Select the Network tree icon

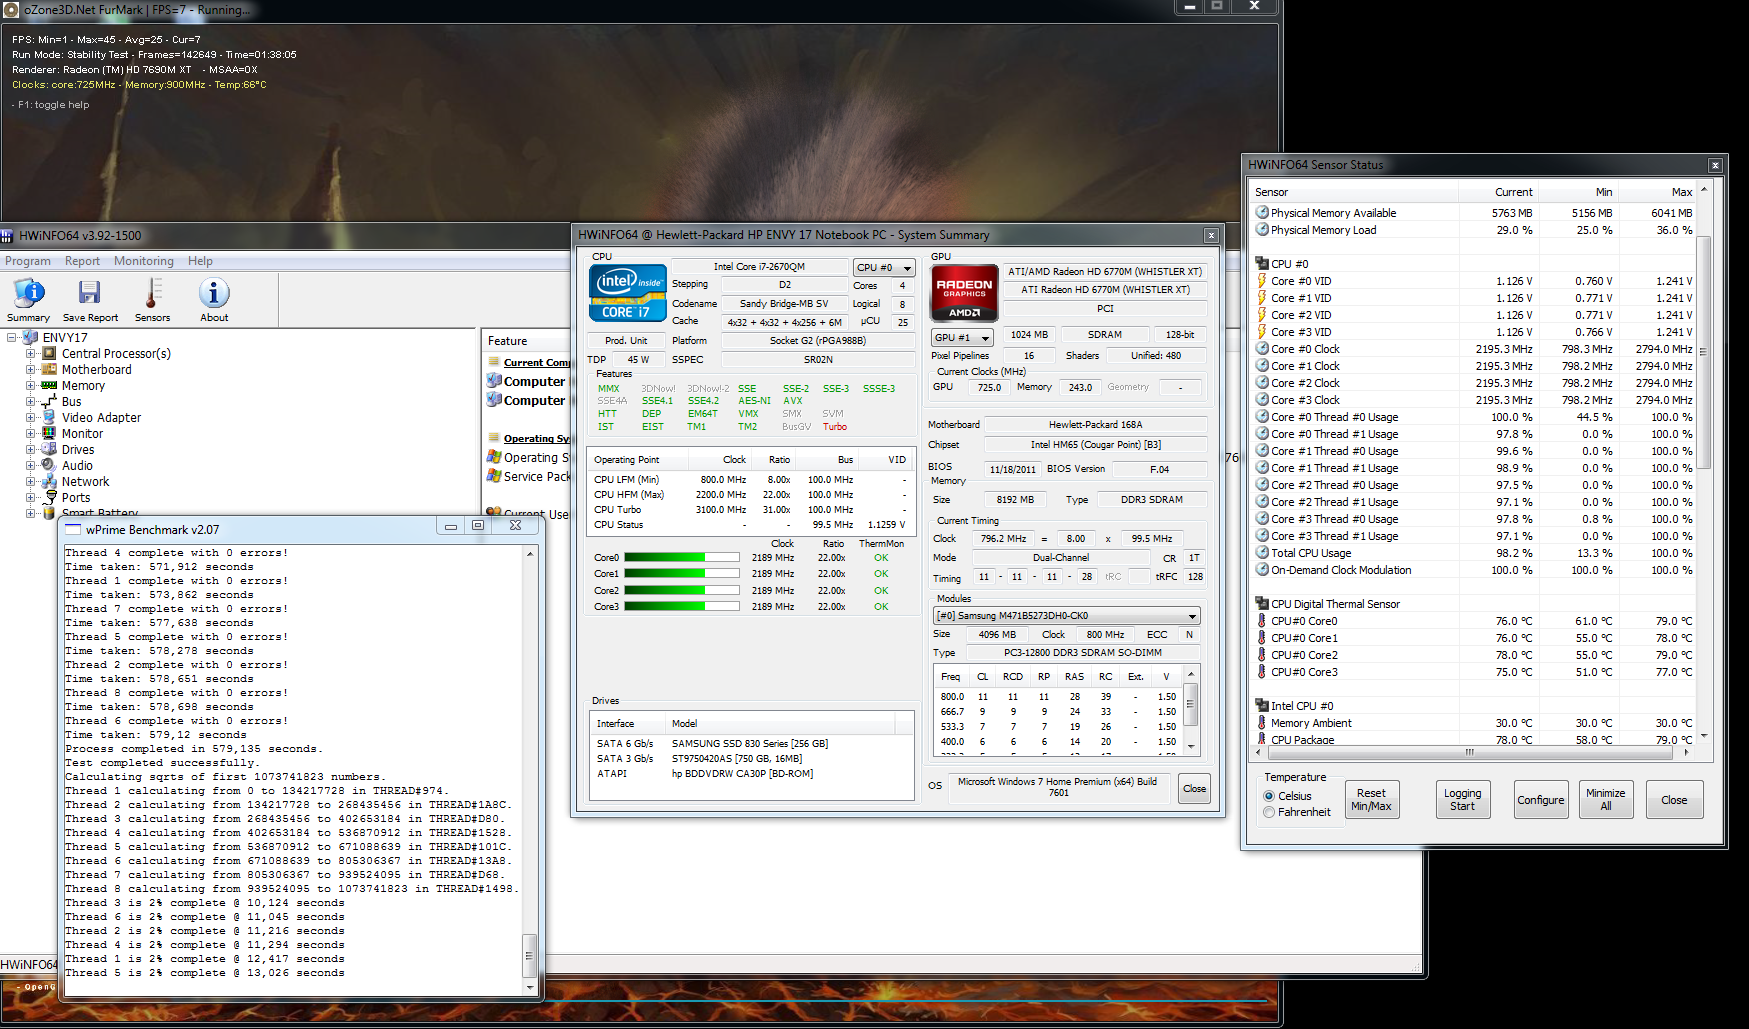tap(49, 481)
